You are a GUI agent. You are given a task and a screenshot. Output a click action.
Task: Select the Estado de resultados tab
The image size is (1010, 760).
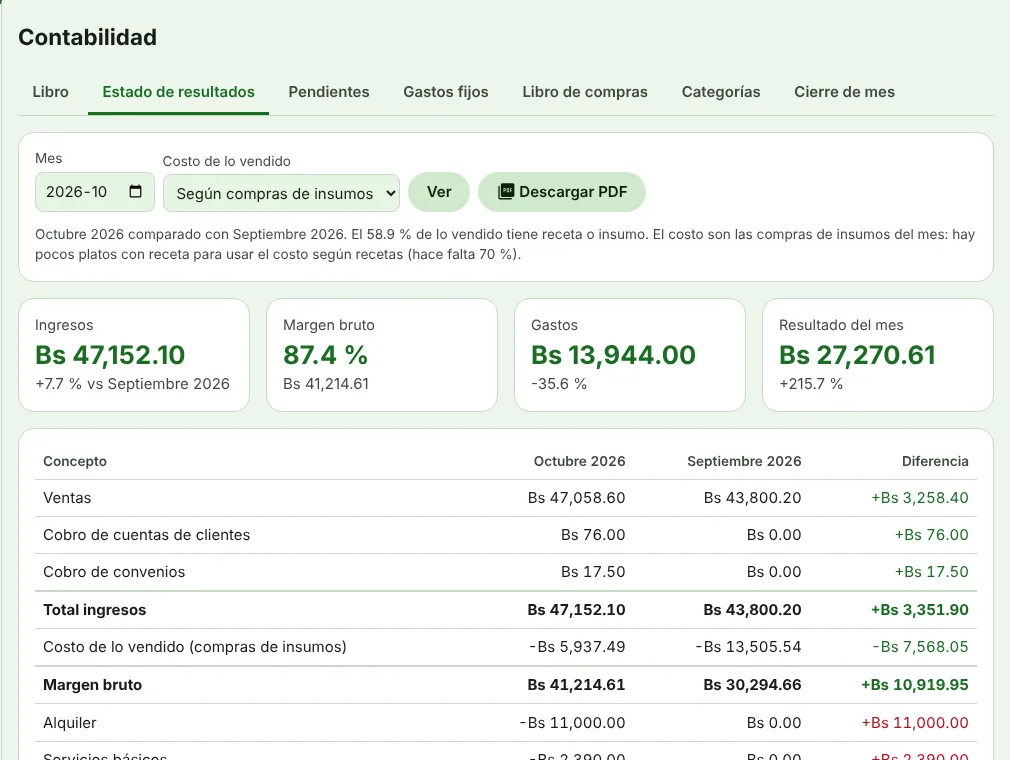(x=178, y=92)
